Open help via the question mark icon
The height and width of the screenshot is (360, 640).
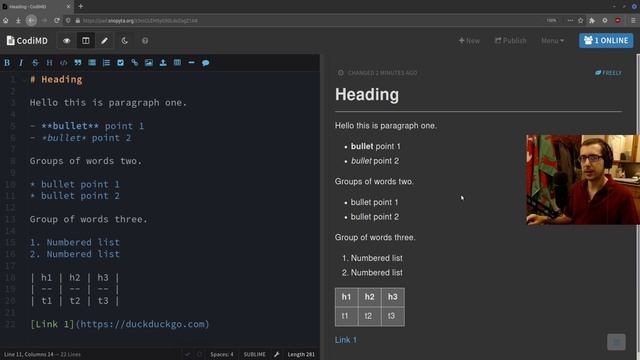145,40
